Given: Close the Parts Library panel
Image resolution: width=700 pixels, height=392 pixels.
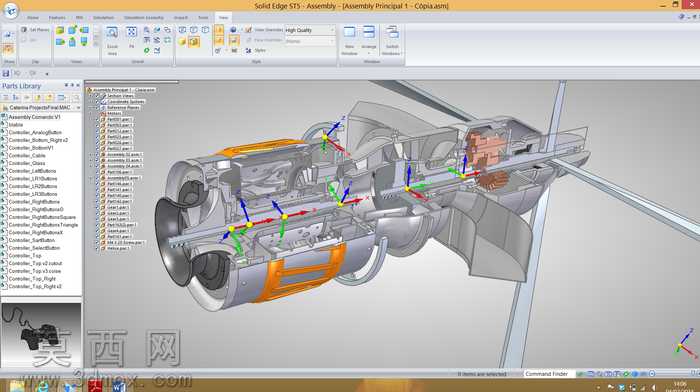Looking at the screenshot, I should pos(78,85).
